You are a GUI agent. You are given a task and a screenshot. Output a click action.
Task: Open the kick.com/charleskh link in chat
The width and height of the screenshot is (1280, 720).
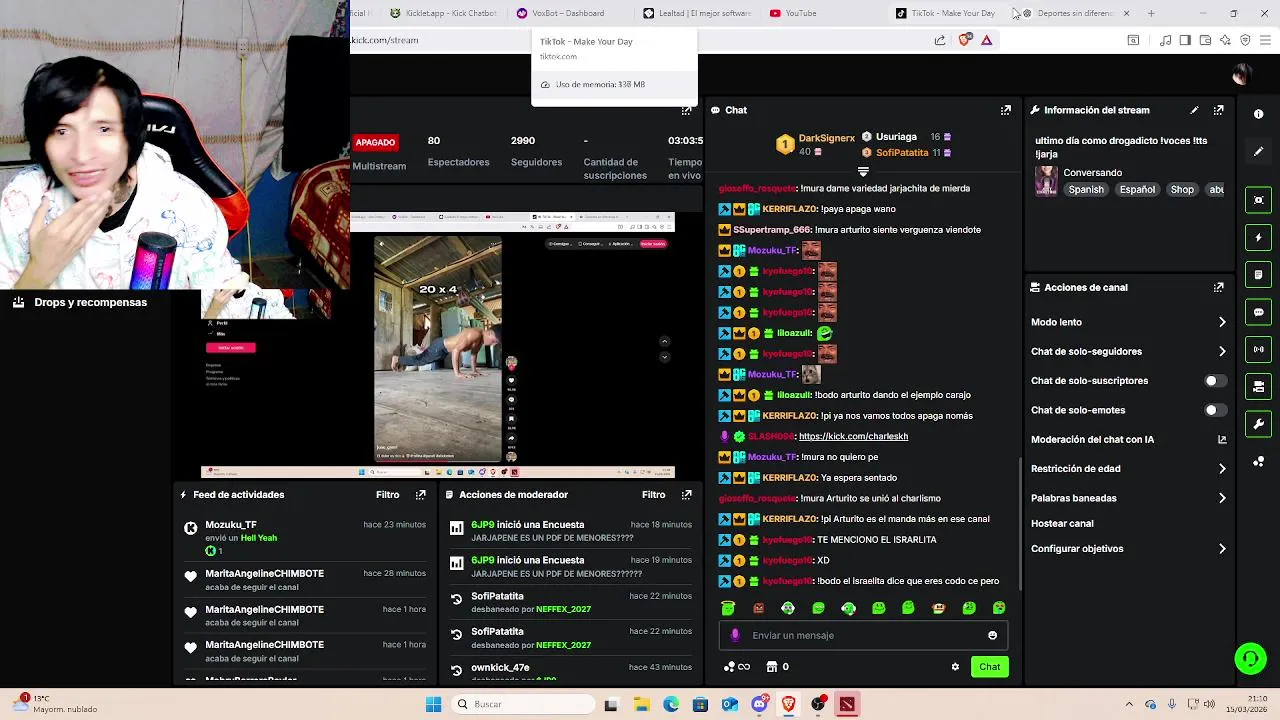tap(853, 437)
